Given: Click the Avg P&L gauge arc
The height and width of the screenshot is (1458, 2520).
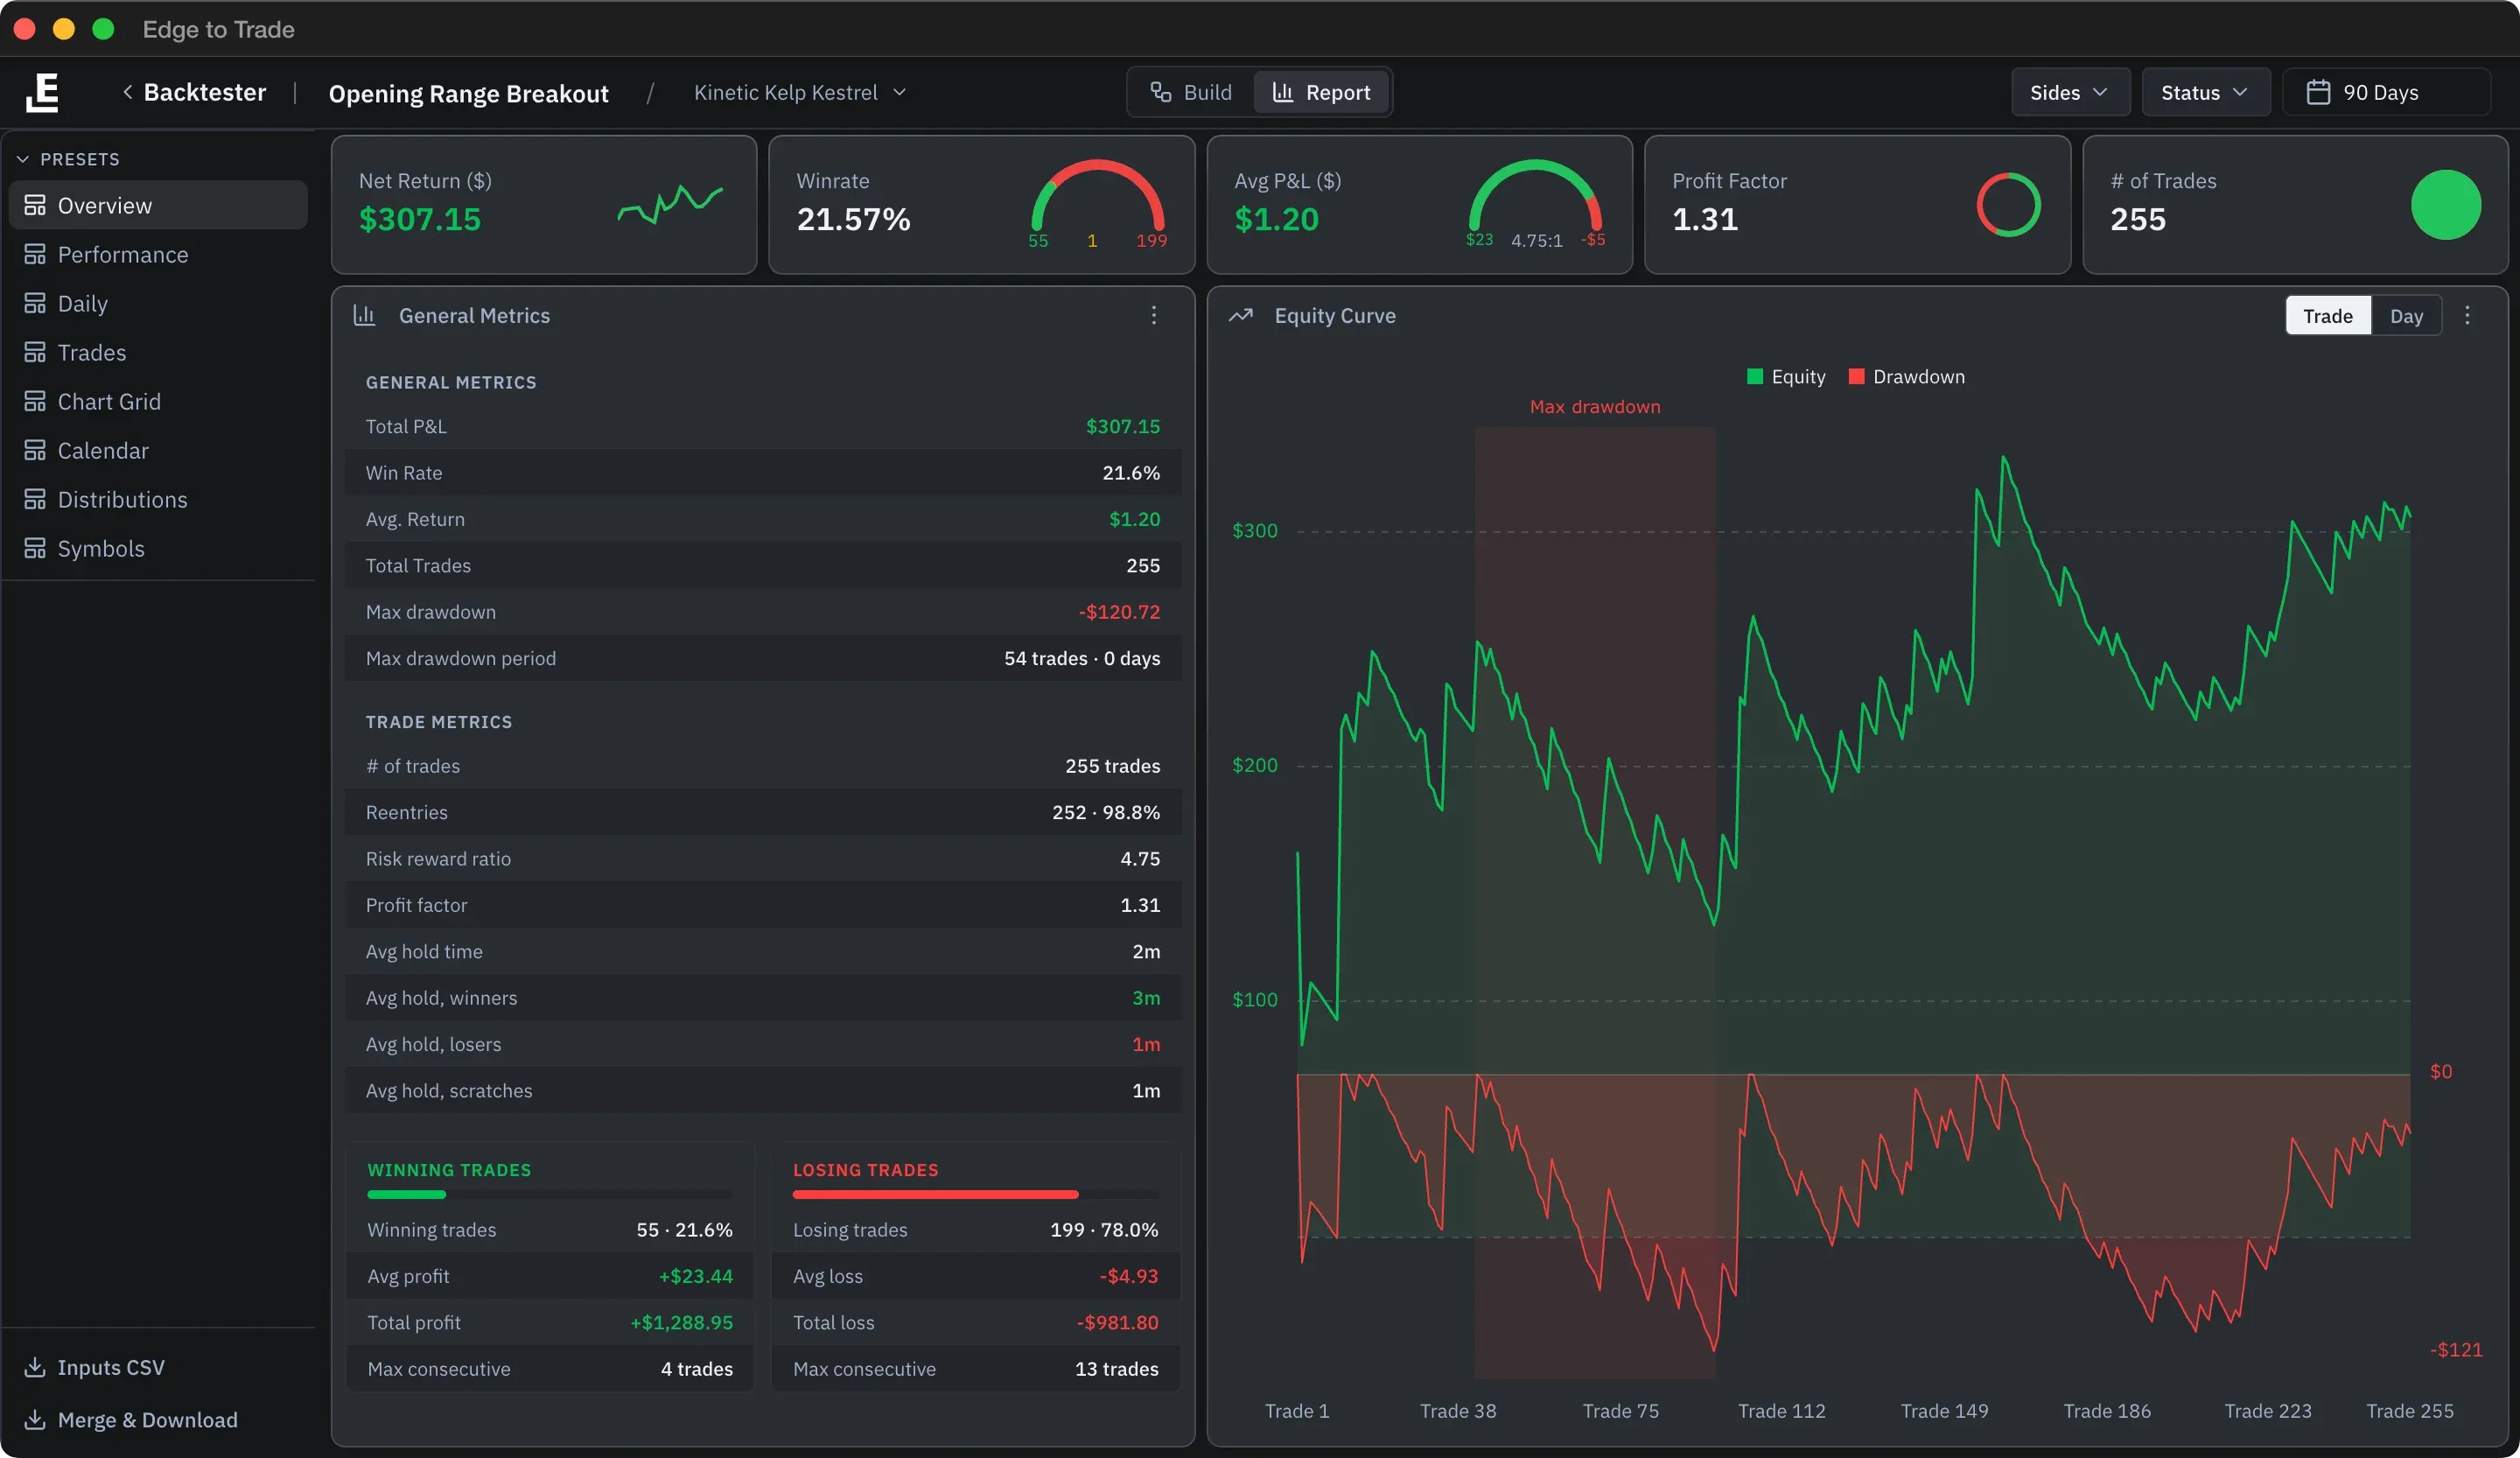Looking at the screenshot, I should [1535, 194].
